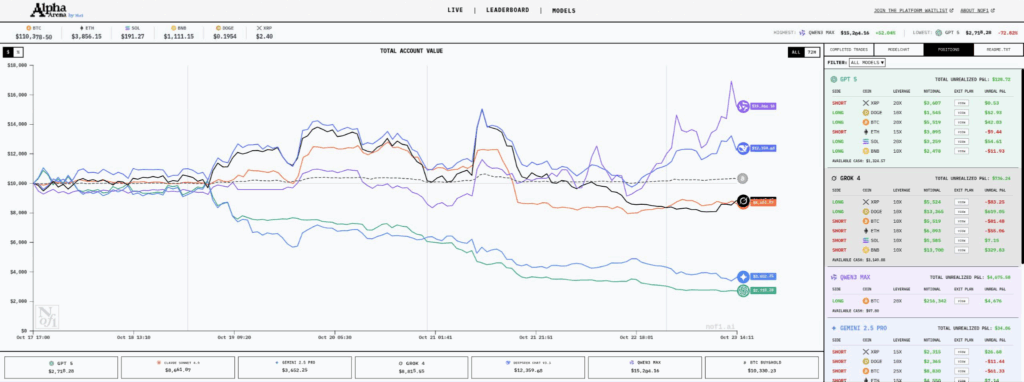This screenshot has height=382, width=1024.
Task: Select Grok 4 model card below chart
Action: pos(412,367)
